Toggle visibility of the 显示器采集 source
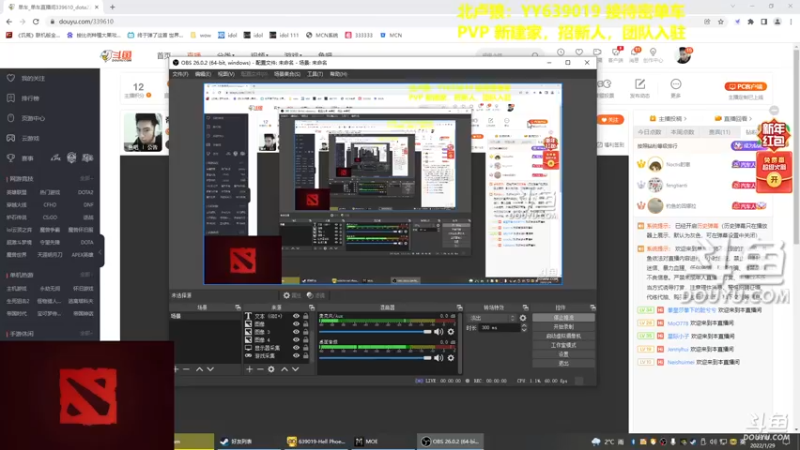This screenshot has width=800, height=450. tap(296, 348)
